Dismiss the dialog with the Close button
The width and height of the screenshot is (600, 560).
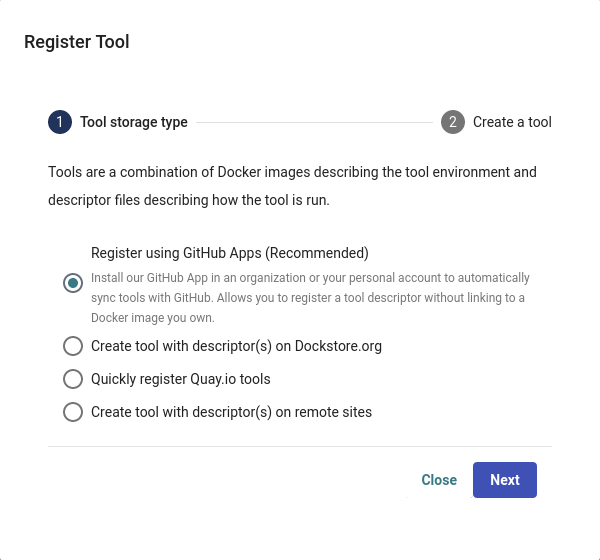tap(439, 480)
